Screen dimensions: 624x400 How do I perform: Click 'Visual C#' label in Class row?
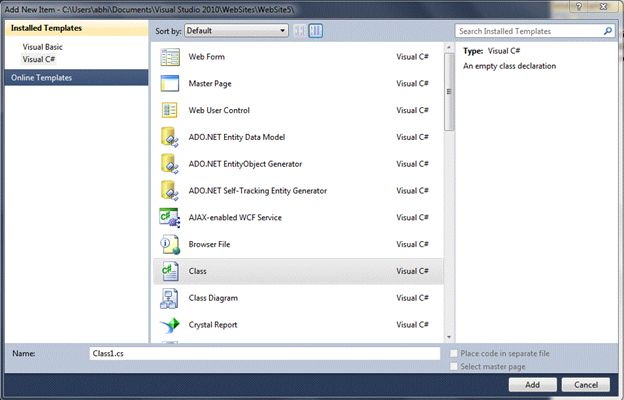pos(412,271)
